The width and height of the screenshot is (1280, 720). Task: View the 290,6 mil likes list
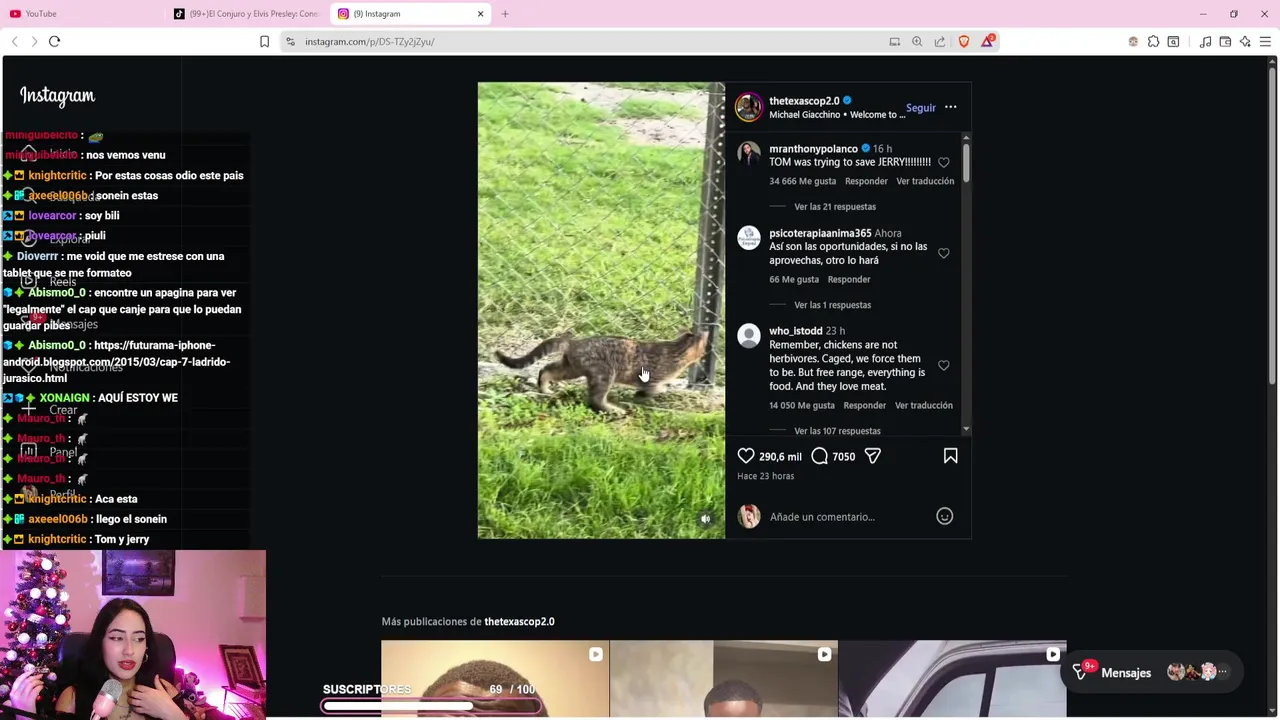780,457
